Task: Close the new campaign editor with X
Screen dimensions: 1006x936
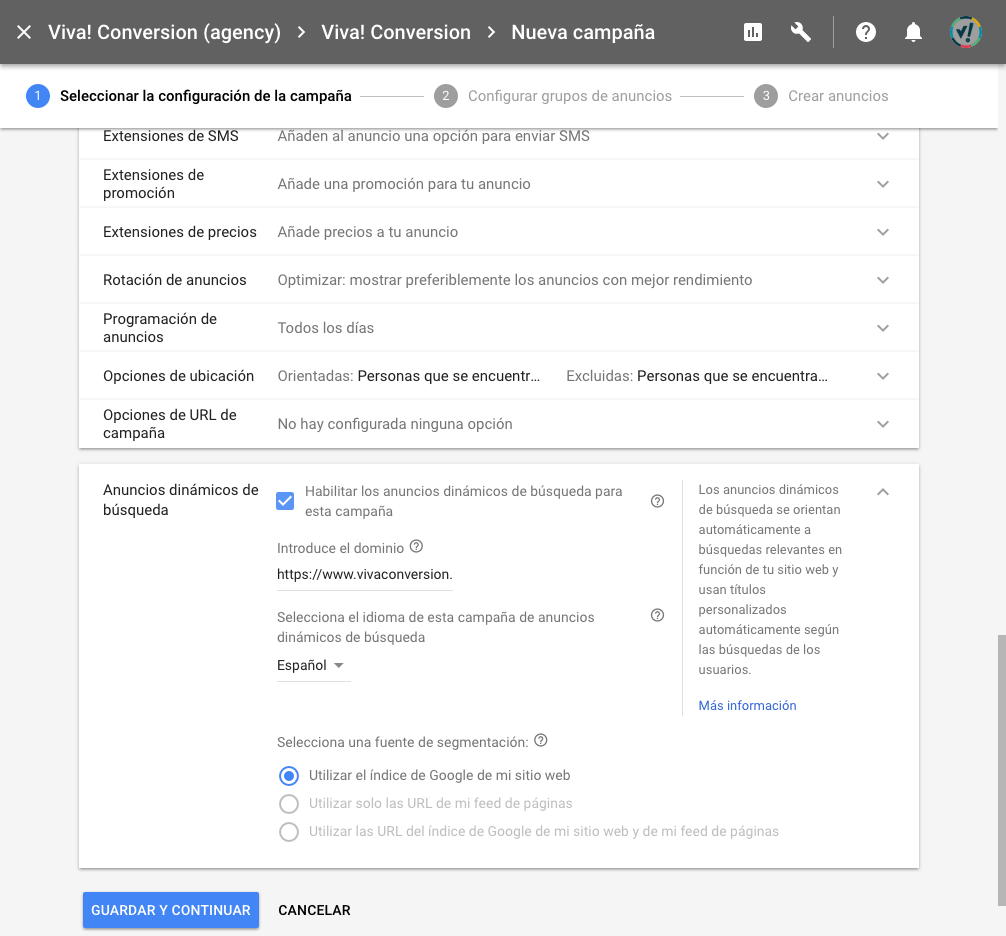Action: coord(24,32)
